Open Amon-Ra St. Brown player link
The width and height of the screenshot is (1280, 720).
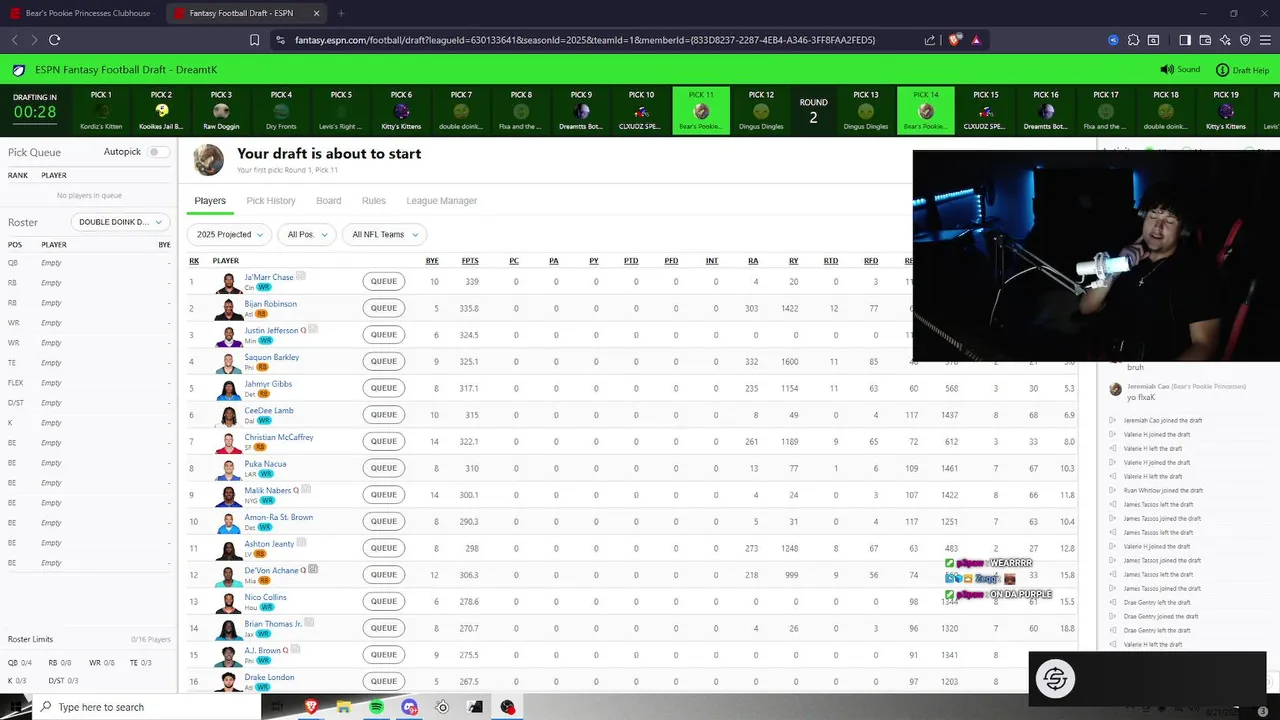tap(279, 517)
